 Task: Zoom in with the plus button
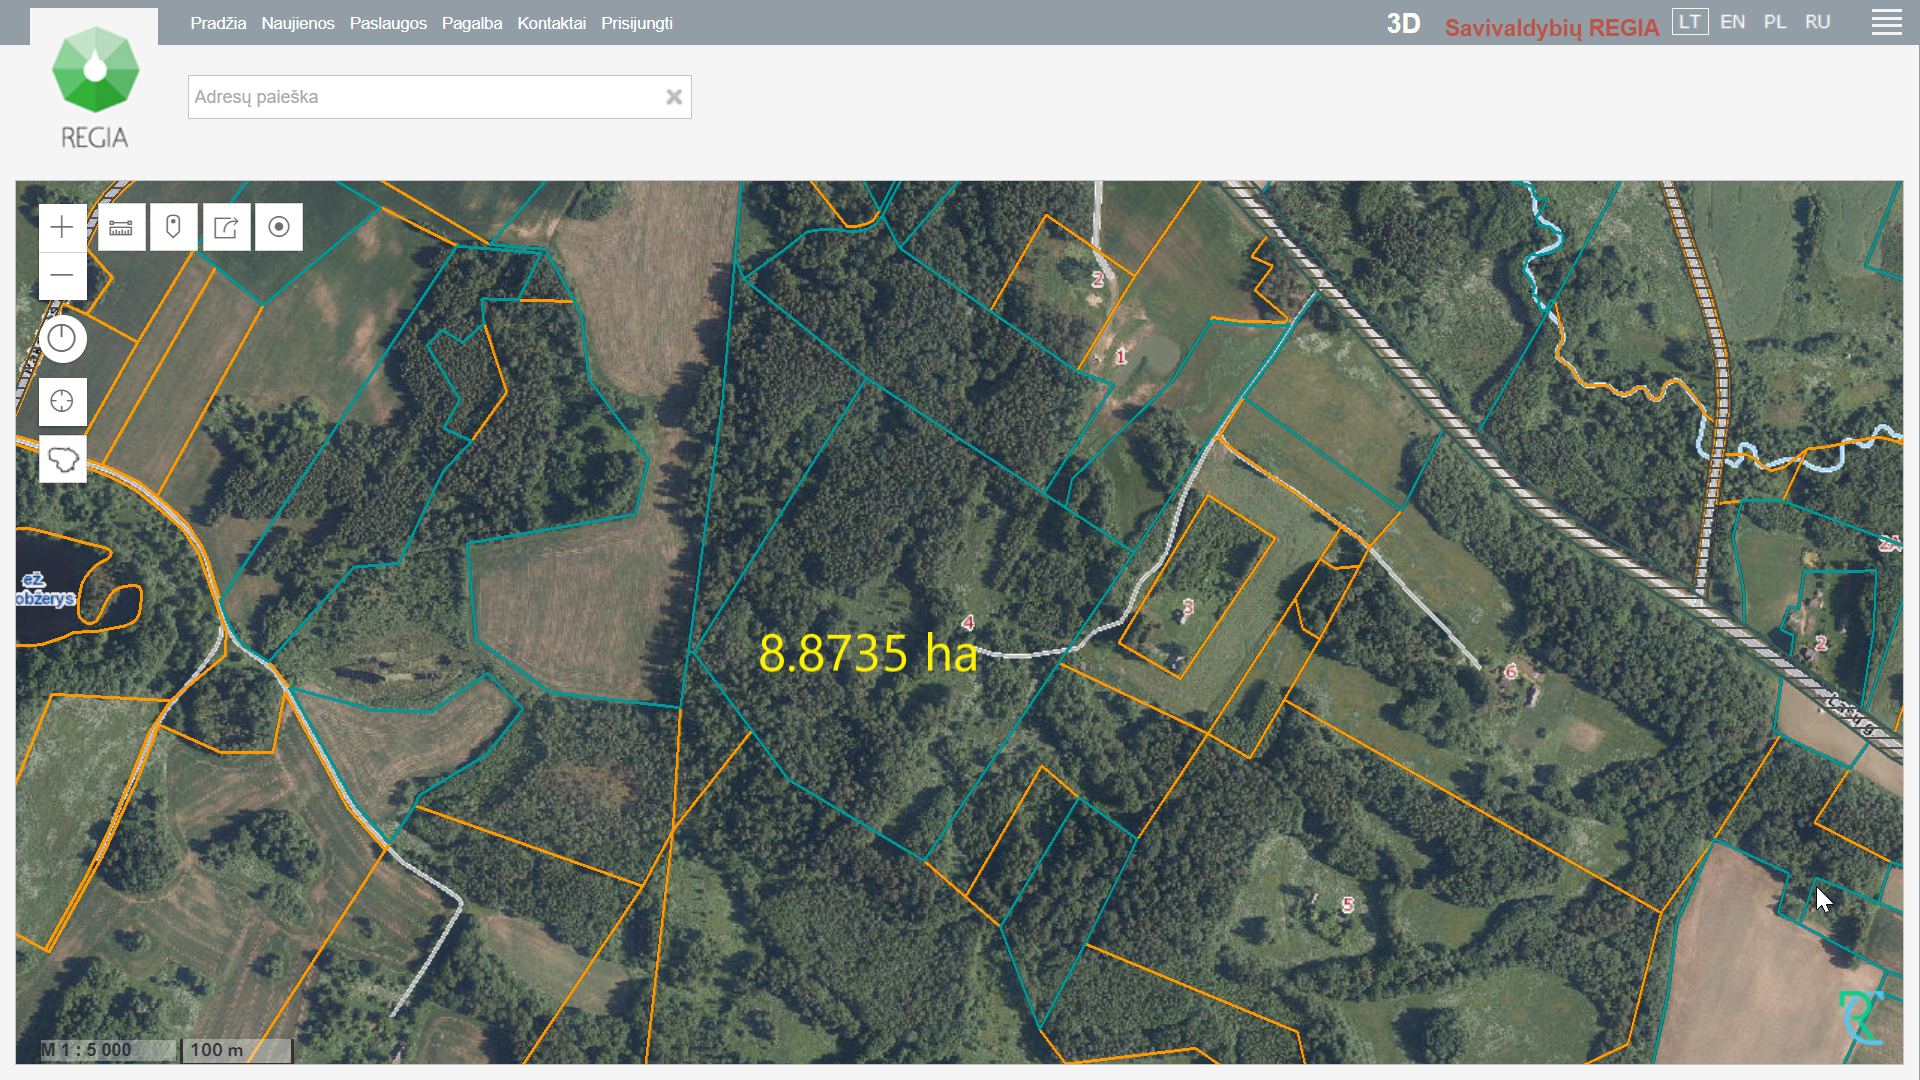click(x=62, y=227)
